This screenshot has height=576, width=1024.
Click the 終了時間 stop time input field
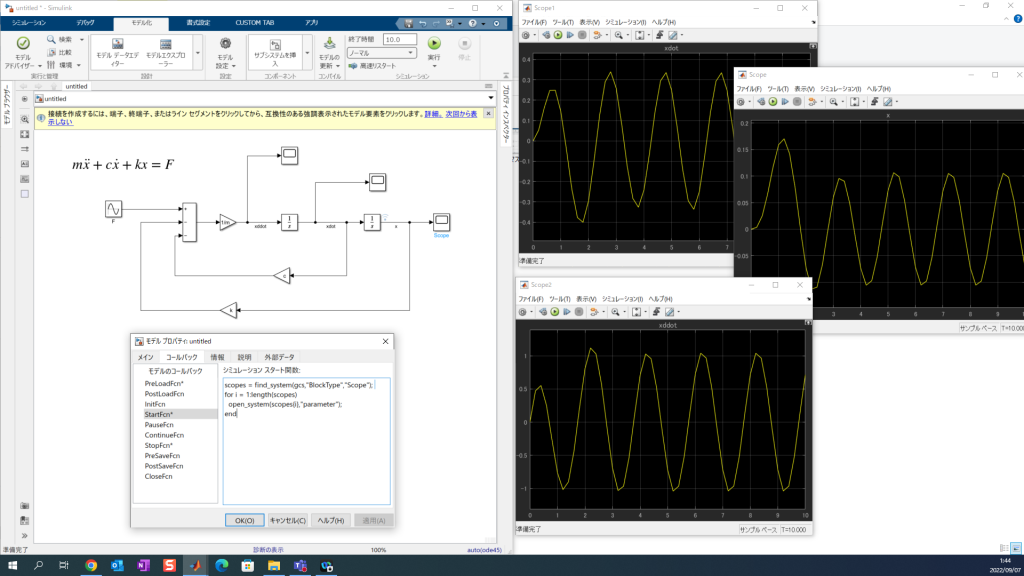point(399,39)
